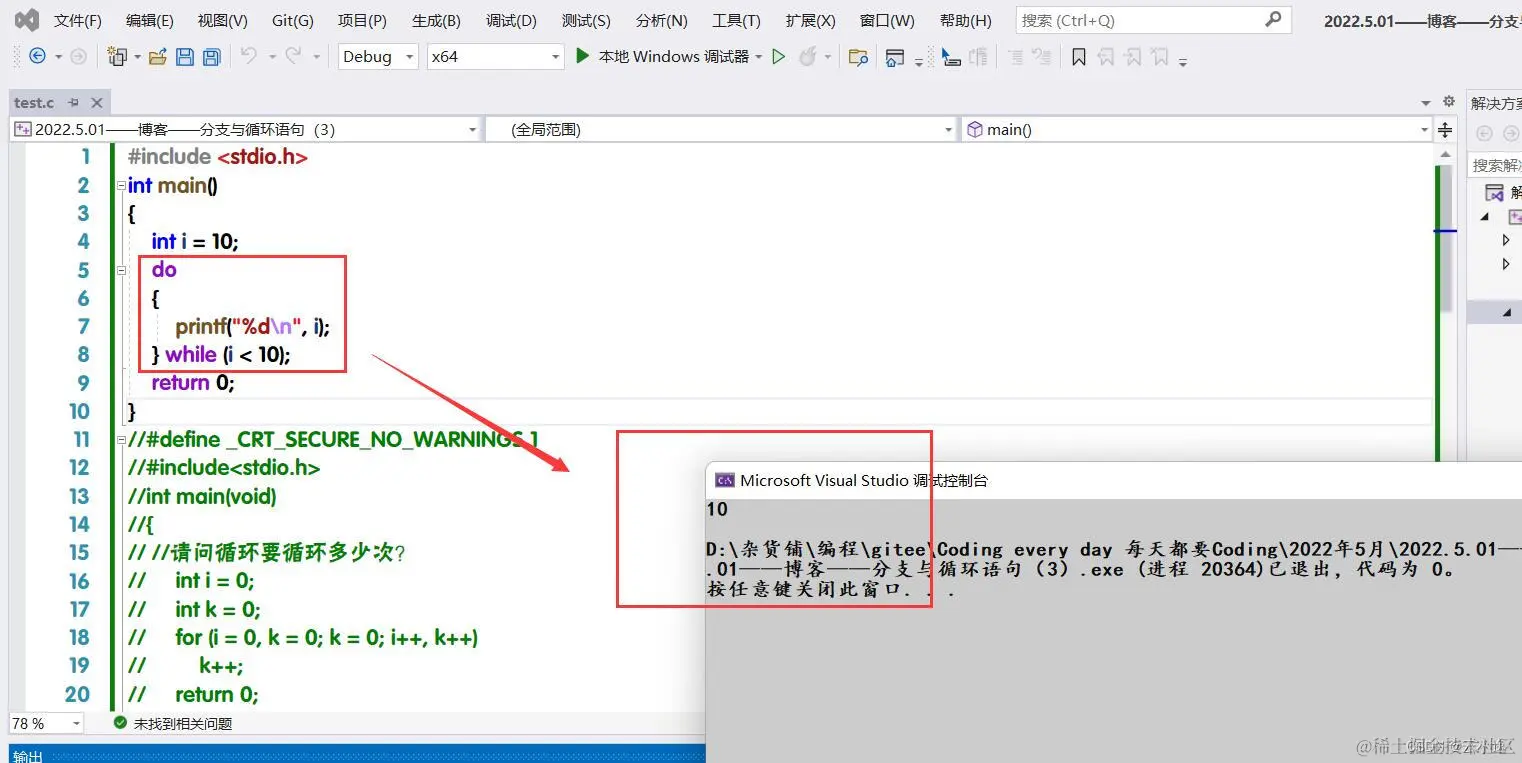Collapse the solution tree root node
The image size is (1522, 763).
[1485, 216]
